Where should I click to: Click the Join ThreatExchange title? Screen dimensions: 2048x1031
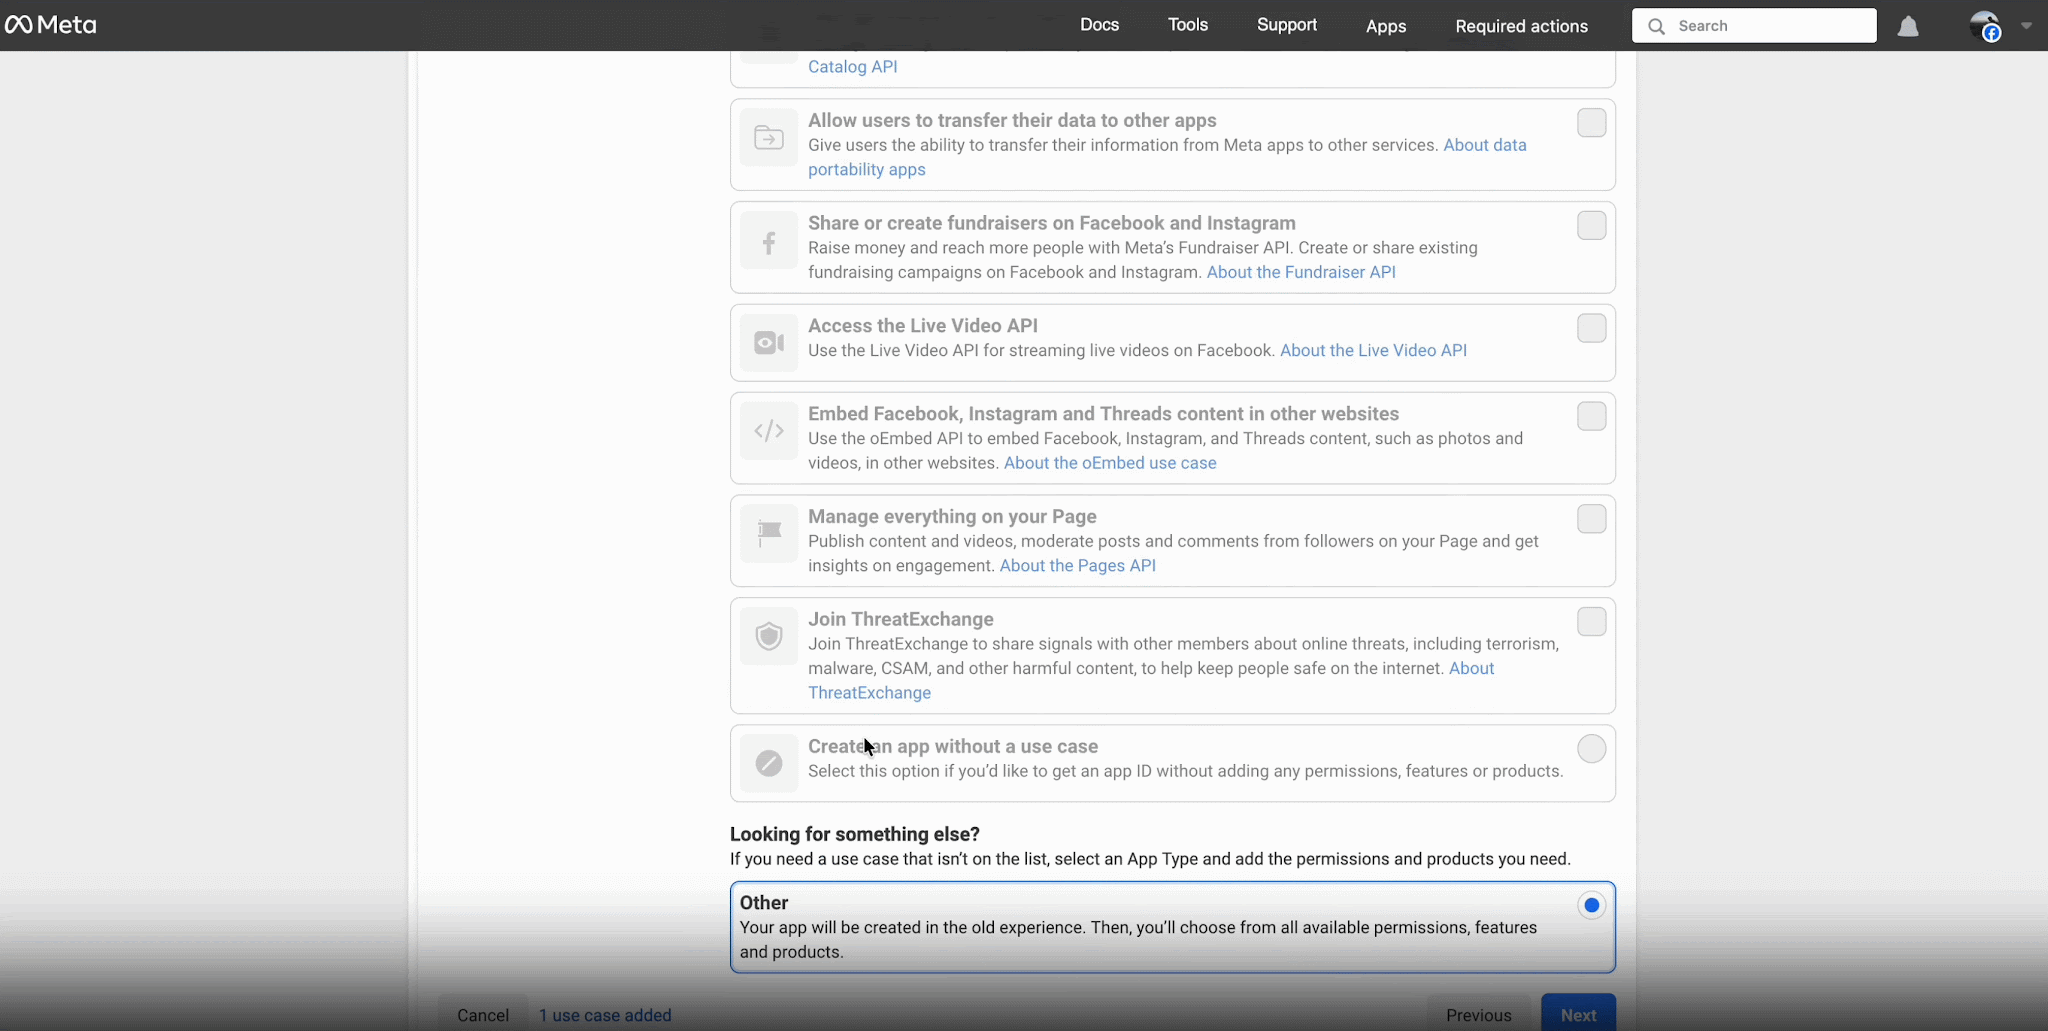point(901,619)
